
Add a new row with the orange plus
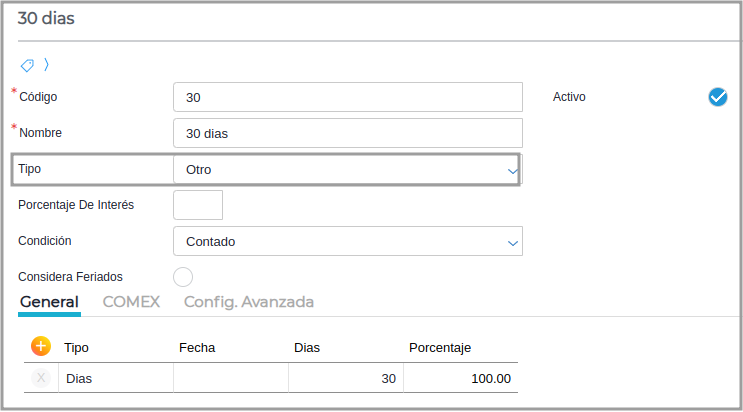(x=41, y=346)
